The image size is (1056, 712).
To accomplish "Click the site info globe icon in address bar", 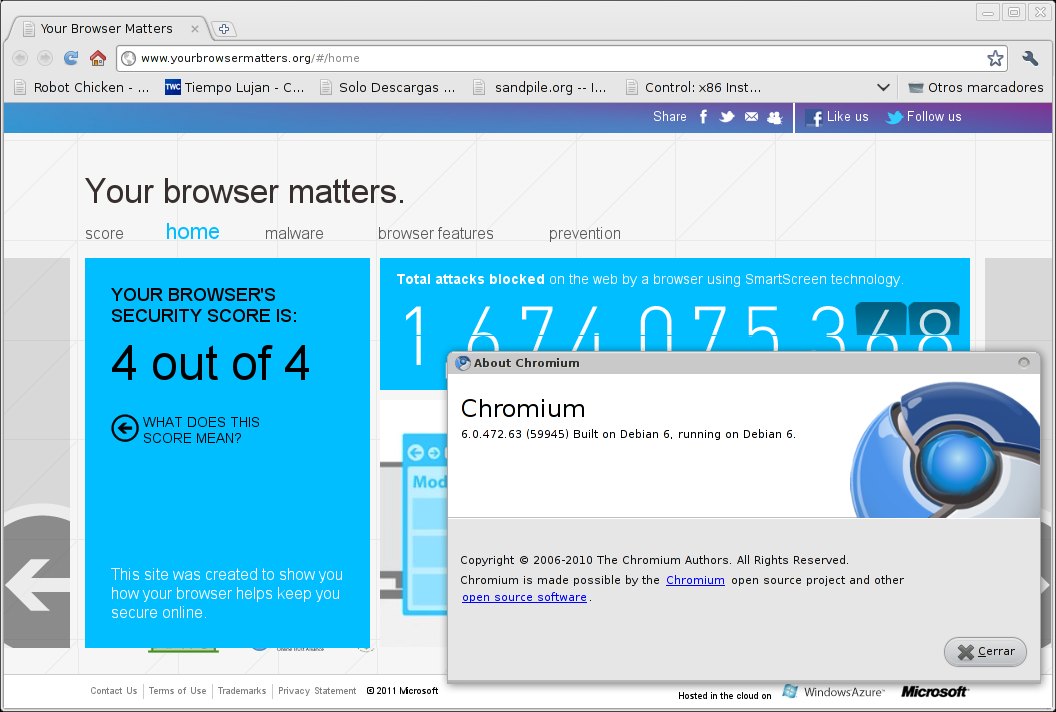I will pos(129,59).
